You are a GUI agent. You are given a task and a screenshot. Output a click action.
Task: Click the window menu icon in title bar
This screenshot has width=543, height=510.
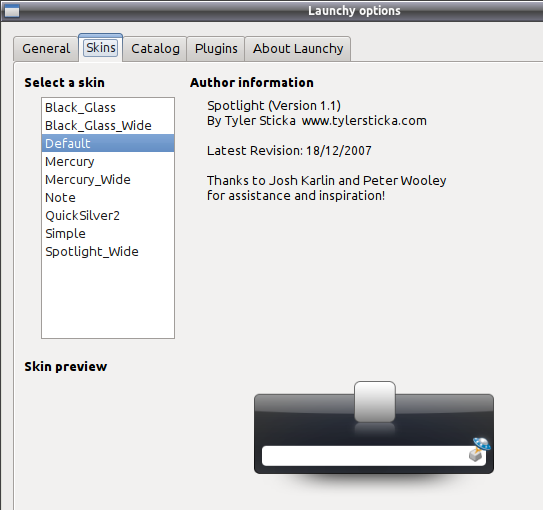11,11
